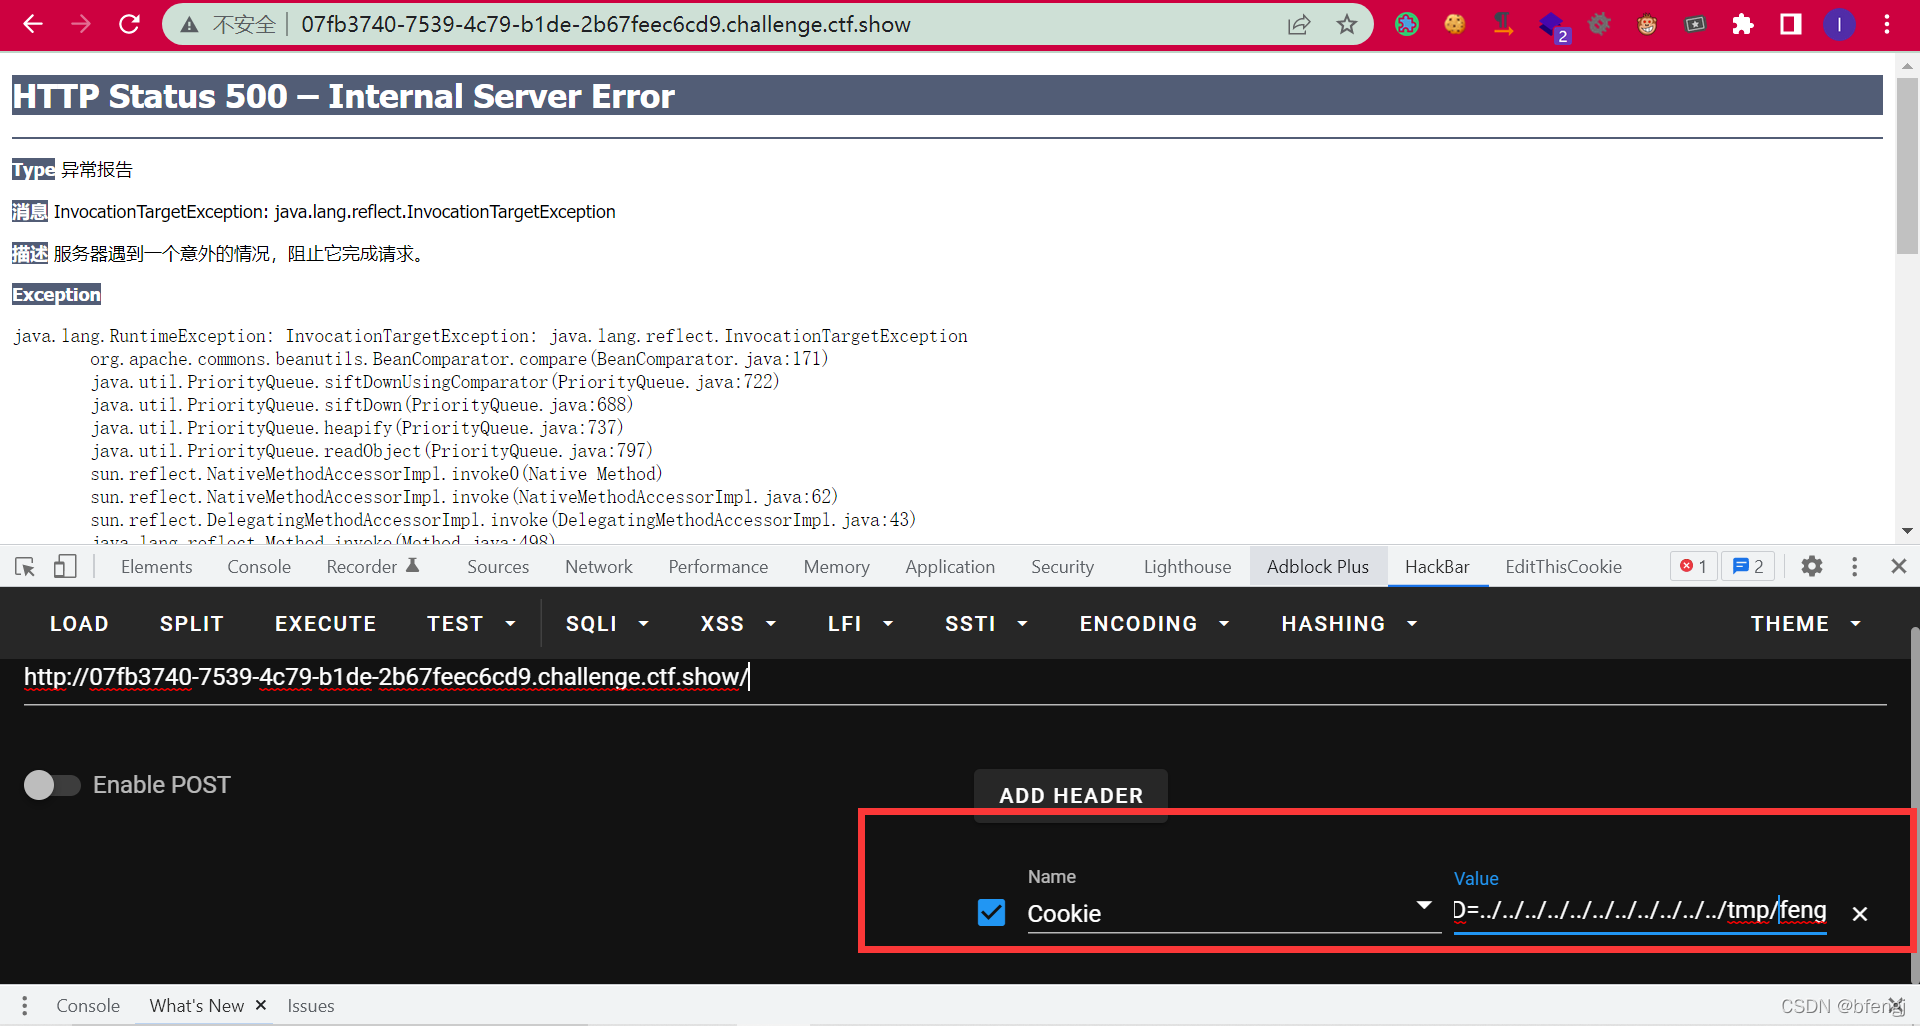
Task: Open the grey gear extension icon in toolbar
Action: coord(1599,24)
